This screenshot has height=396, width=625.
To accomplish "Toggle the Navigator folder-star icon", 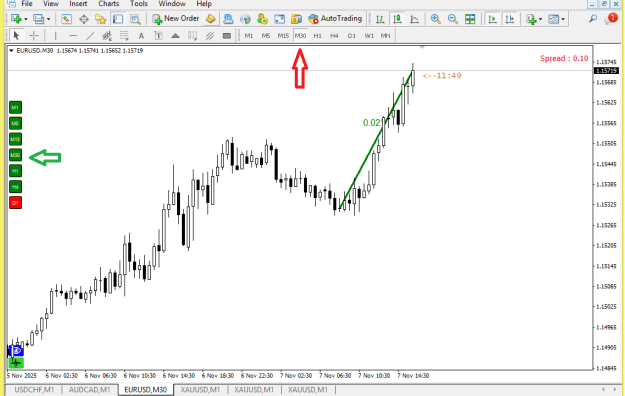I will (100, 19).
